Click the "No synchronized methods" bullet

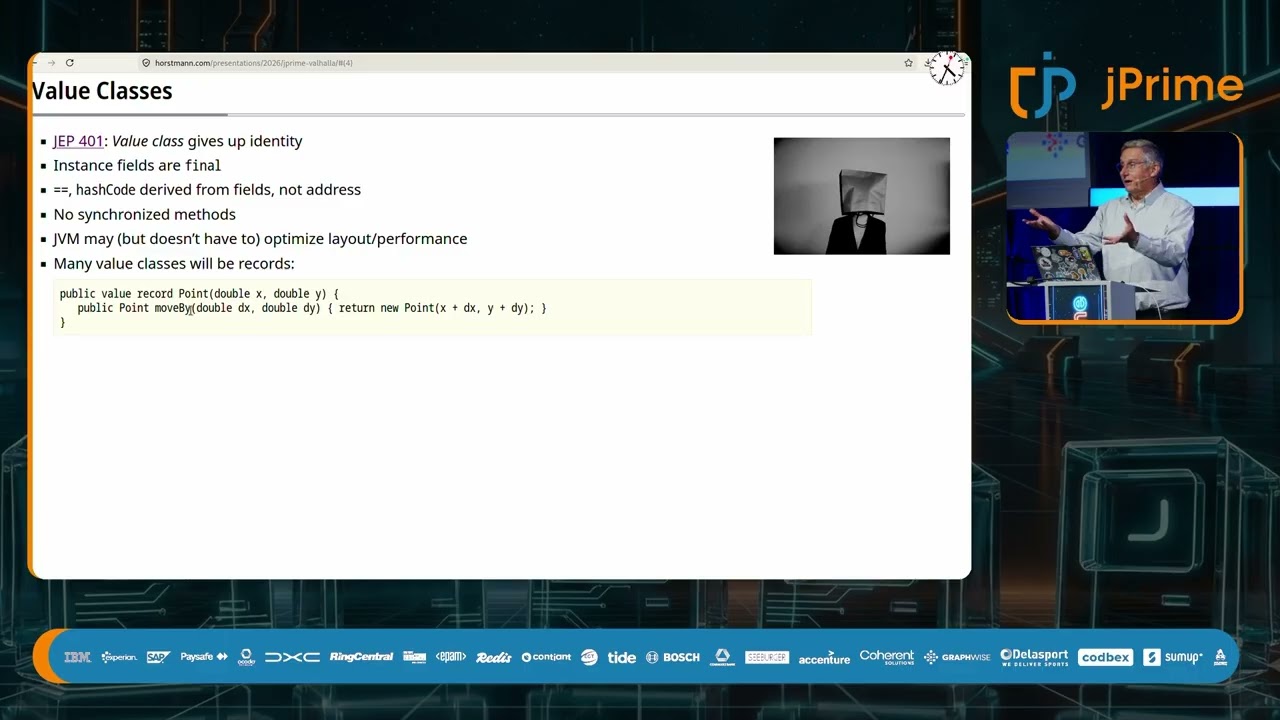(144, 214)
